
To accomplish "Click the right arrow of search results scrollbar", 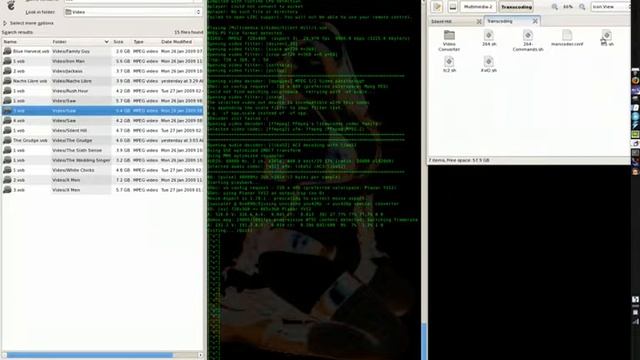I will coord(200,355).
